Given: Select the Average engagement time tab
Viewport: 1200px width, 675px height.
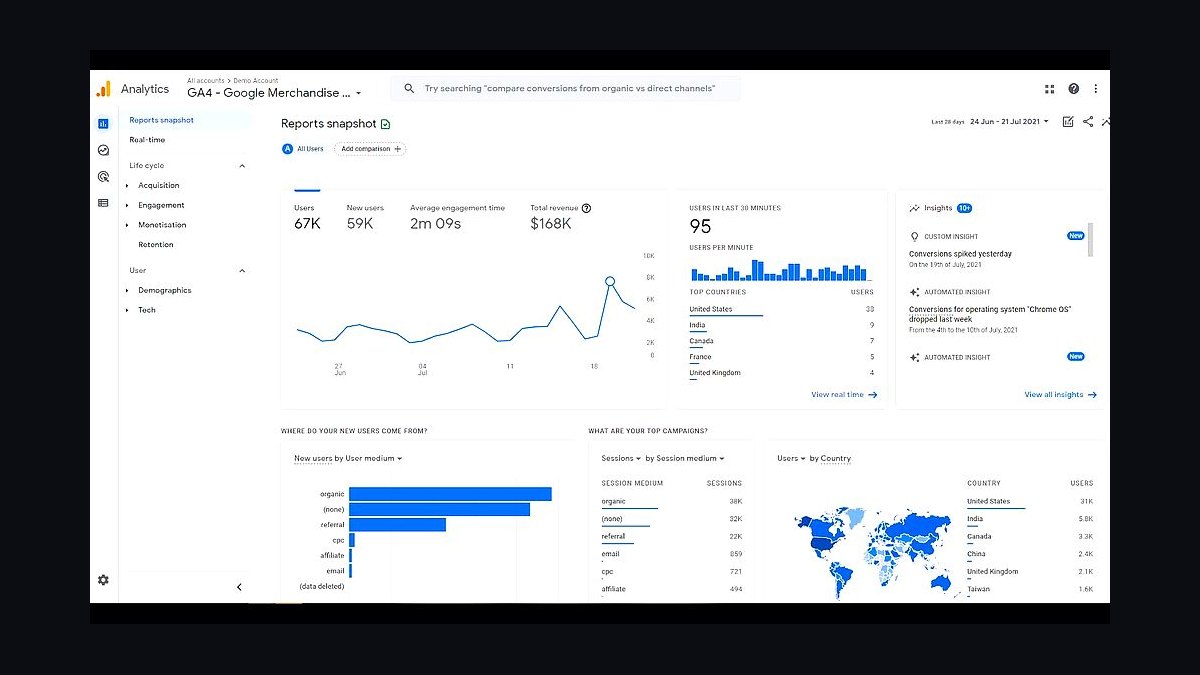Looking at the screenshot, I should pyautogui.click(x=457, y=217).
